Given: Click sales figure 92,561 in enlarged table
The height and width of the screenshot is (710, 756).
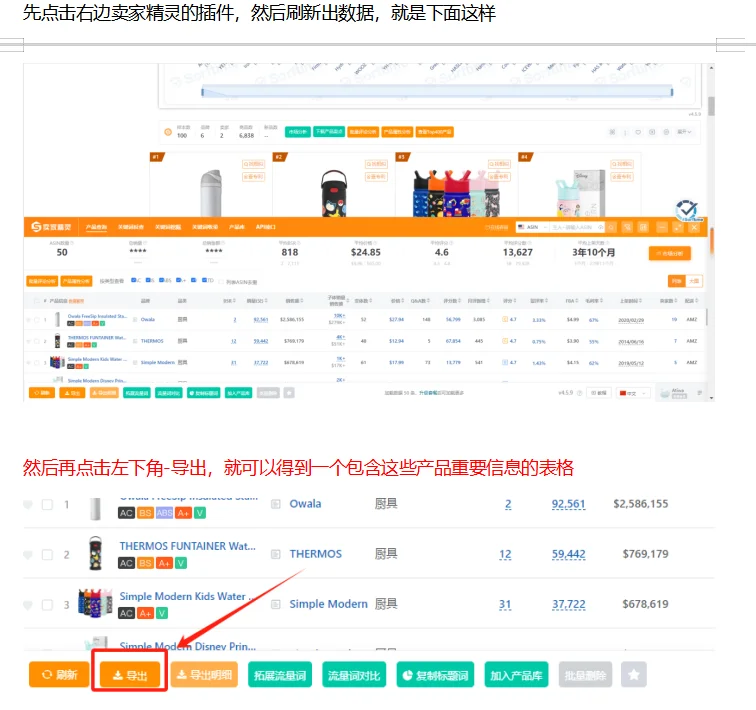Looking at the screenshot, I should click(x=568, y=504).
